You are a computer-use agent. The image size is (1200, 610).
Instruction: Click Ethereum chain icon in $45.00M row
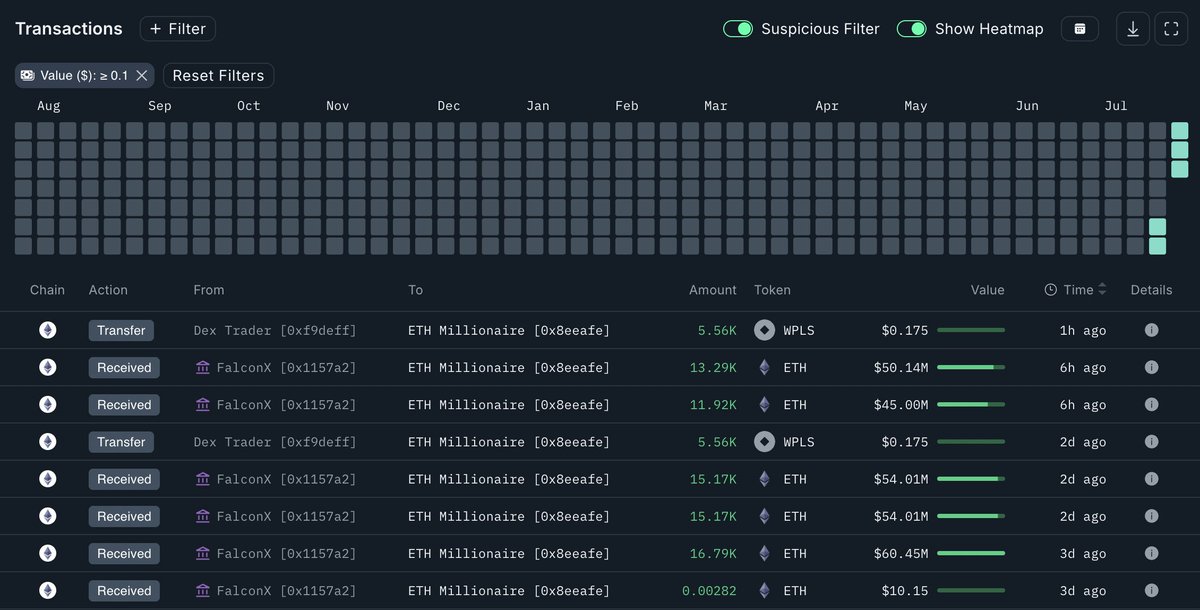coord(47,405)
